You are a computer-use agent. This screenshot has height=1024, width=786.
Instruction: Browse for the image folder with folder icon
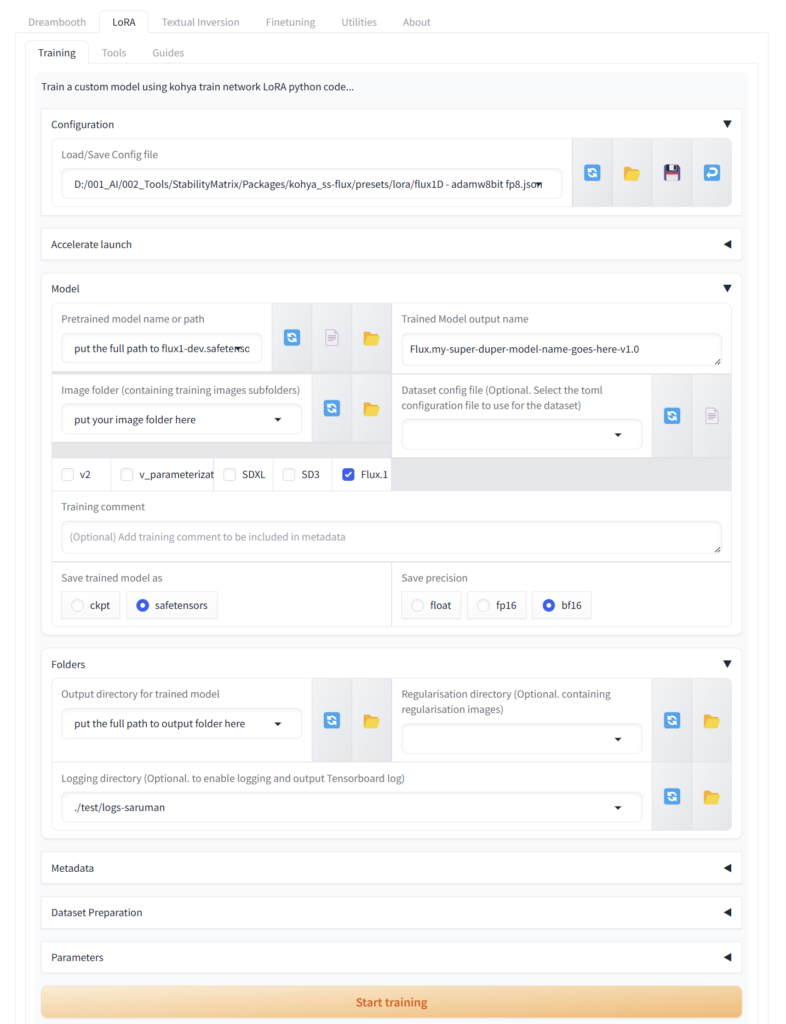pos(371,408)
